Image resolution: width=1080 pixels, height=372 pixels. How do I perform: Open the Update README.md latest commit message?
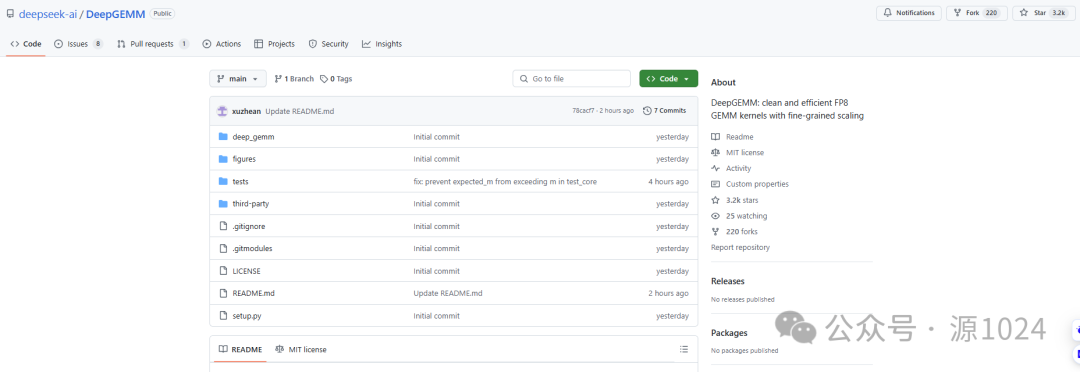[300, 111]
